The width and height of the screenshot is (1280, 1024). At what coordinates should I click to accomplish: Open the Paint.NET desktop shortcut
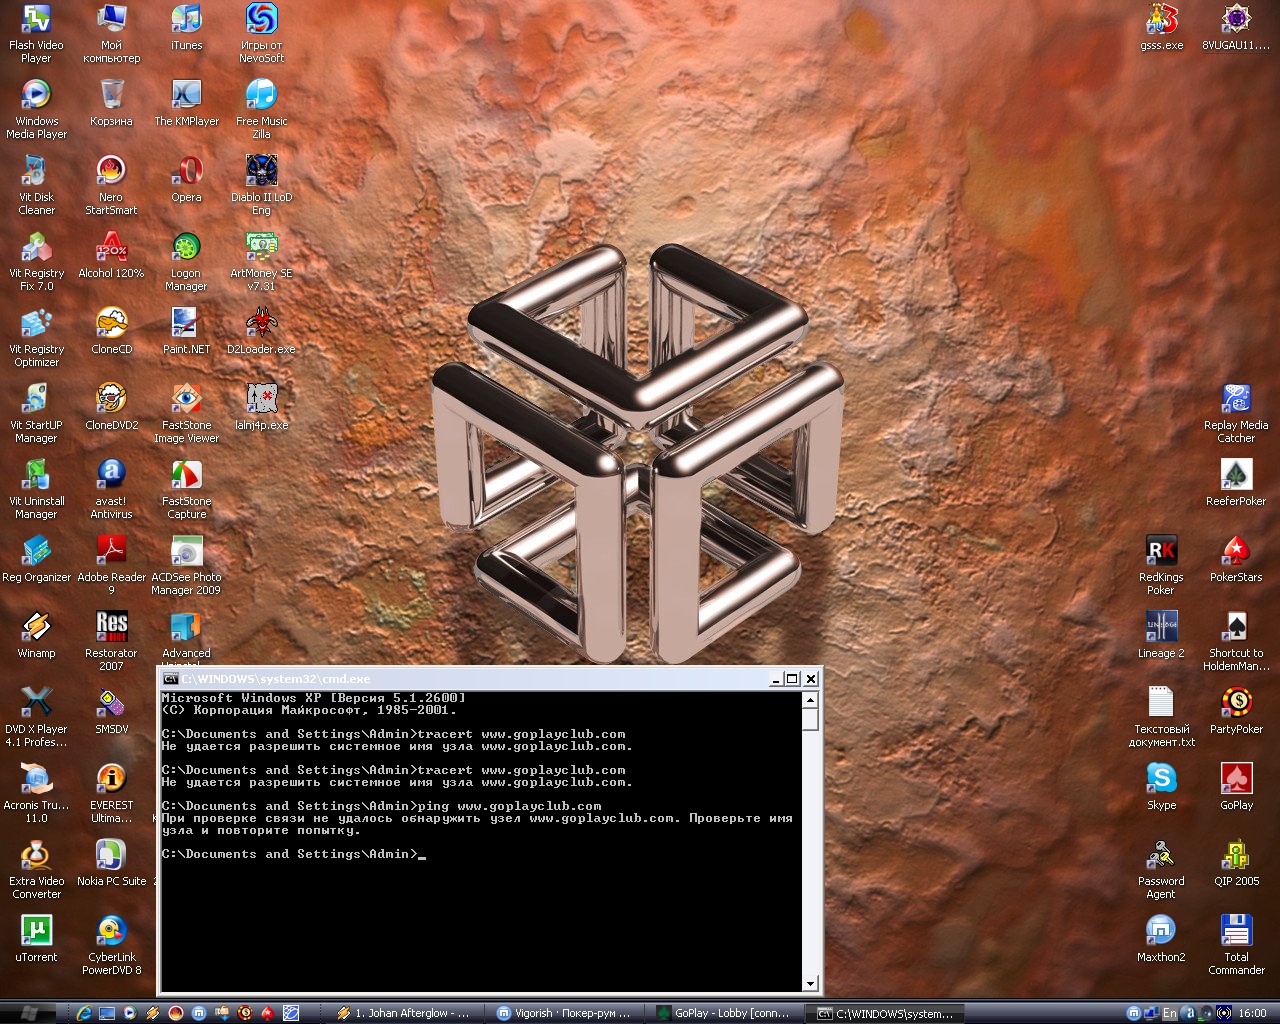pyautogui.click(x=186, y=324)
